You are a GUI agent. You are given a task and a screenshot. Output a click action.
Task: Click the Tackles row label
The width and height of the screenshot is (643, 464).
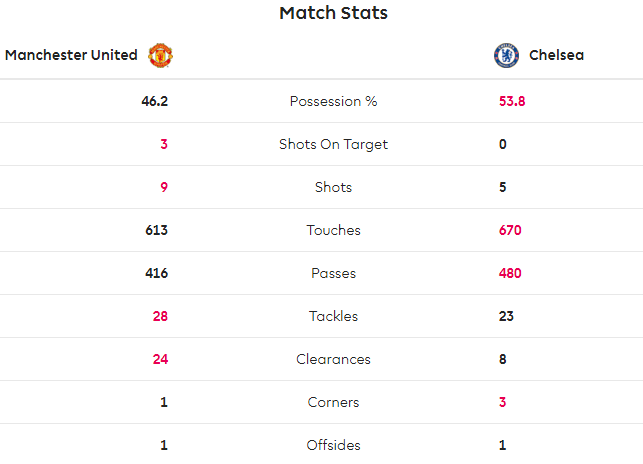(x=333, y=316)
